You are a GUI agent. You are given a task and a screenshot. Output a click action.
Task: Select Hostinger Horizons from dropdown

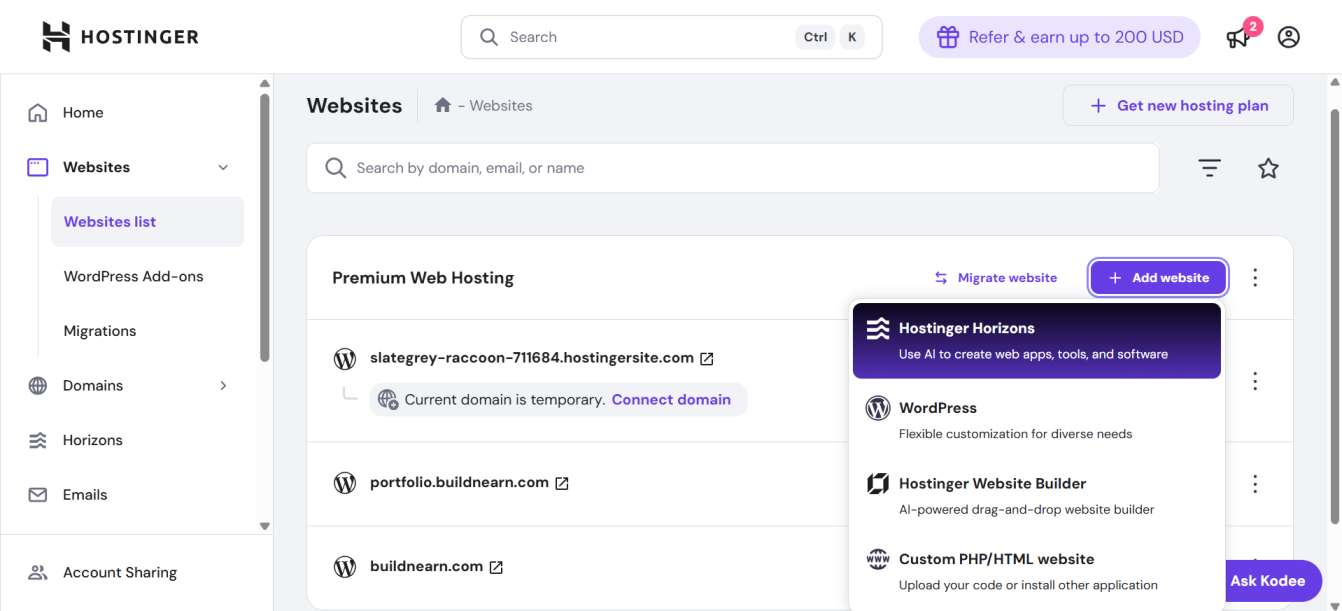coord(1036,340)
